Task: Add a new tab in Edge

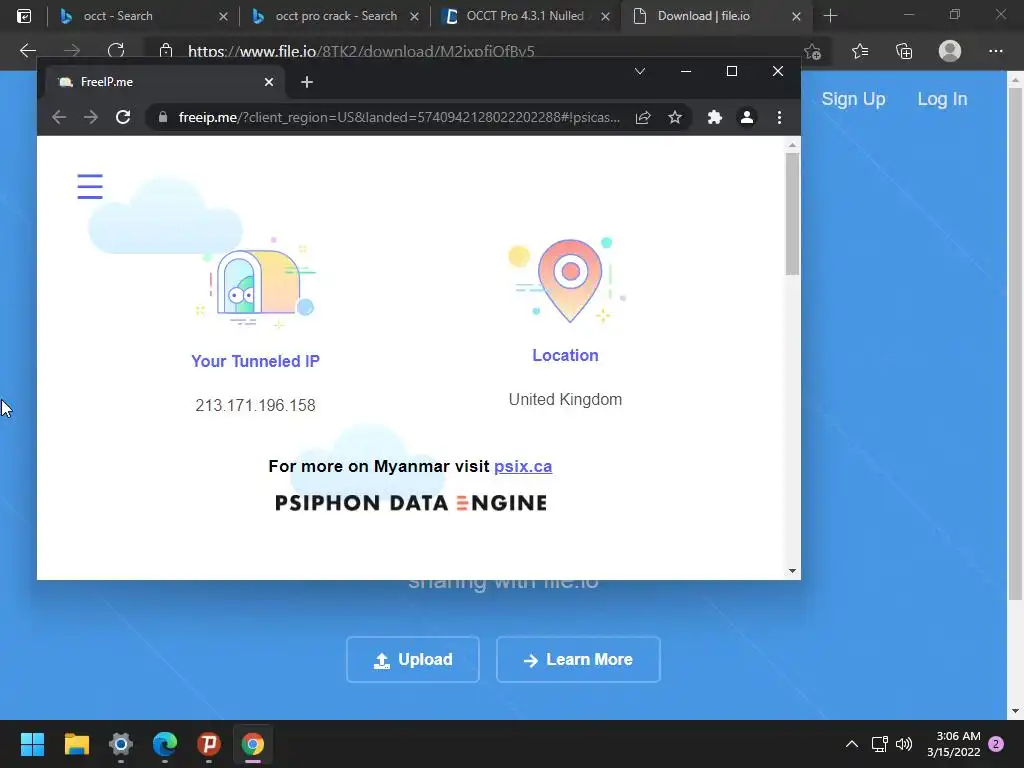Action: pos(830,16)
